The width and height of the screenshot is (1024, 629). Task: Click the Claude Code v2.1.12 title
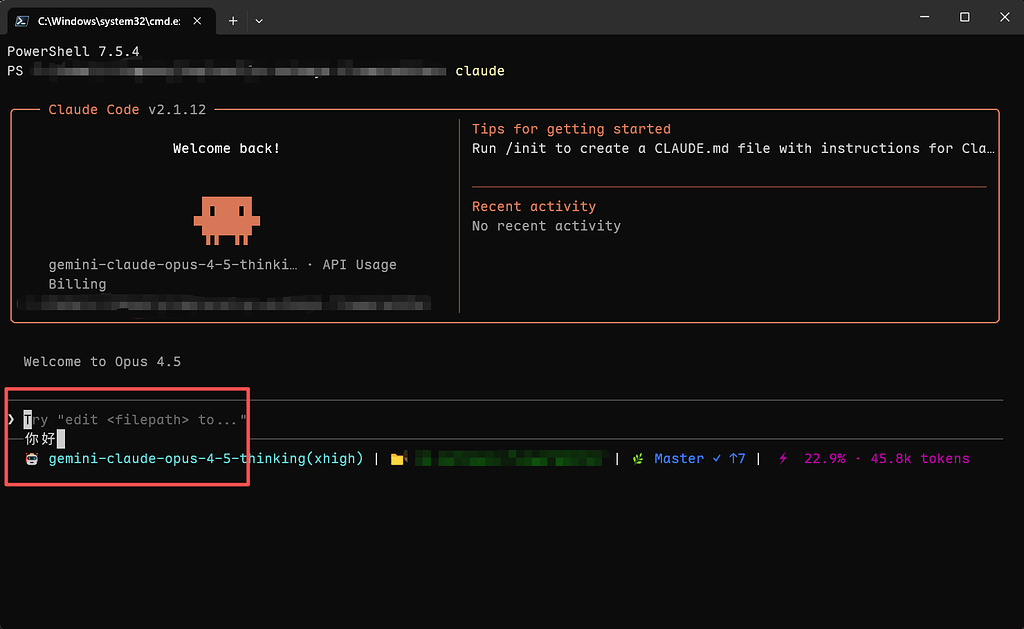pos(127,110)
